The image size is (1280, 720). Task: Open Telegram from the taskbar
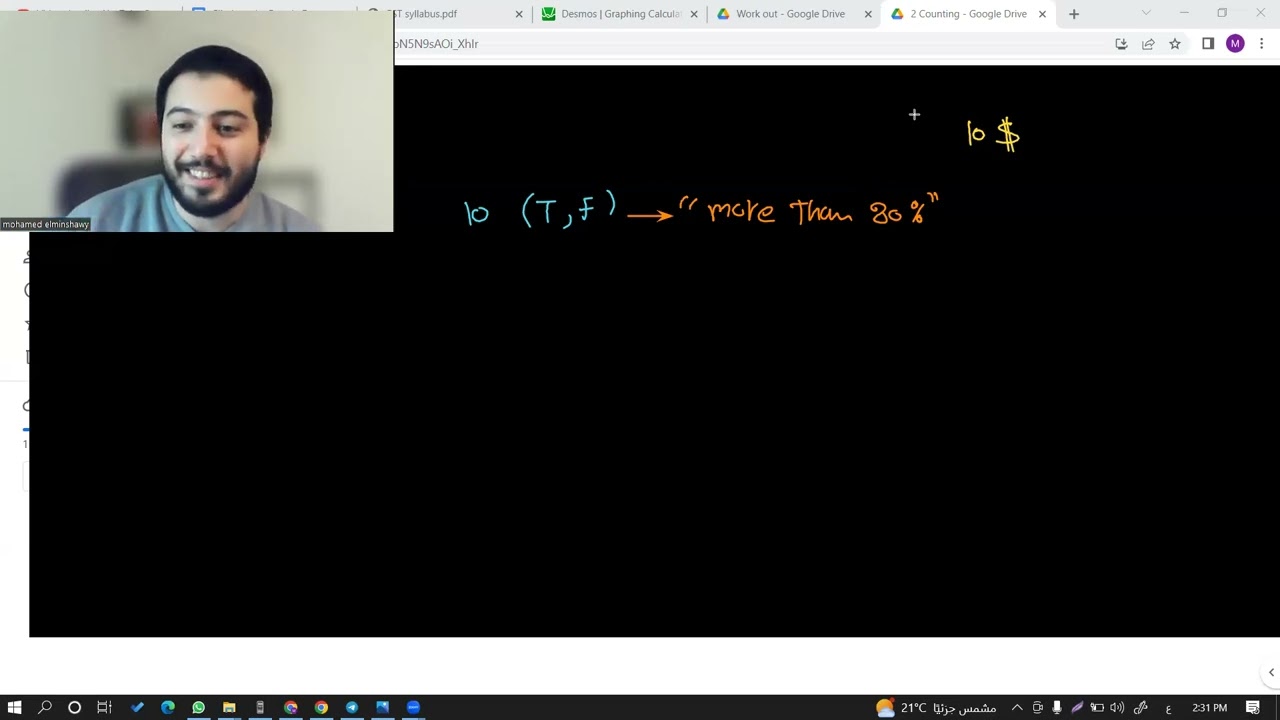tap(352, 708)
